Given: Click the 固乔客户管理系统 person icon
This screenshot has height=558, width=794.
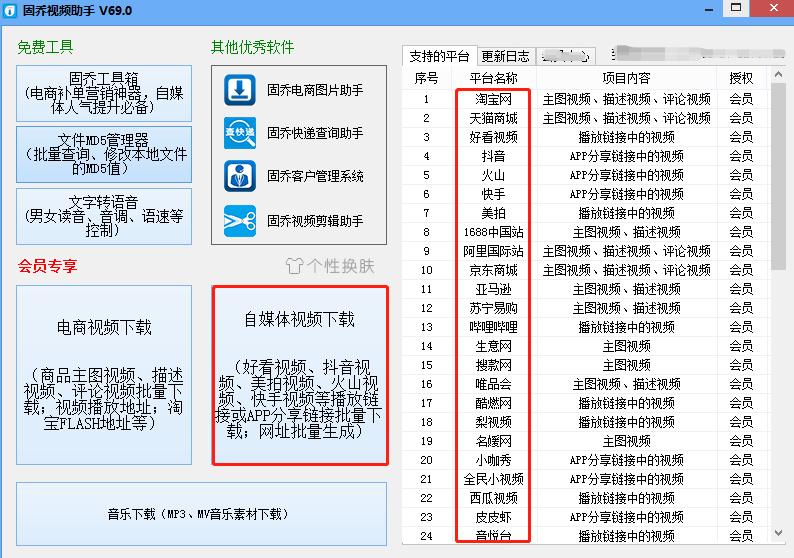Looking at the screenshot, I should (x=240, y=176).
